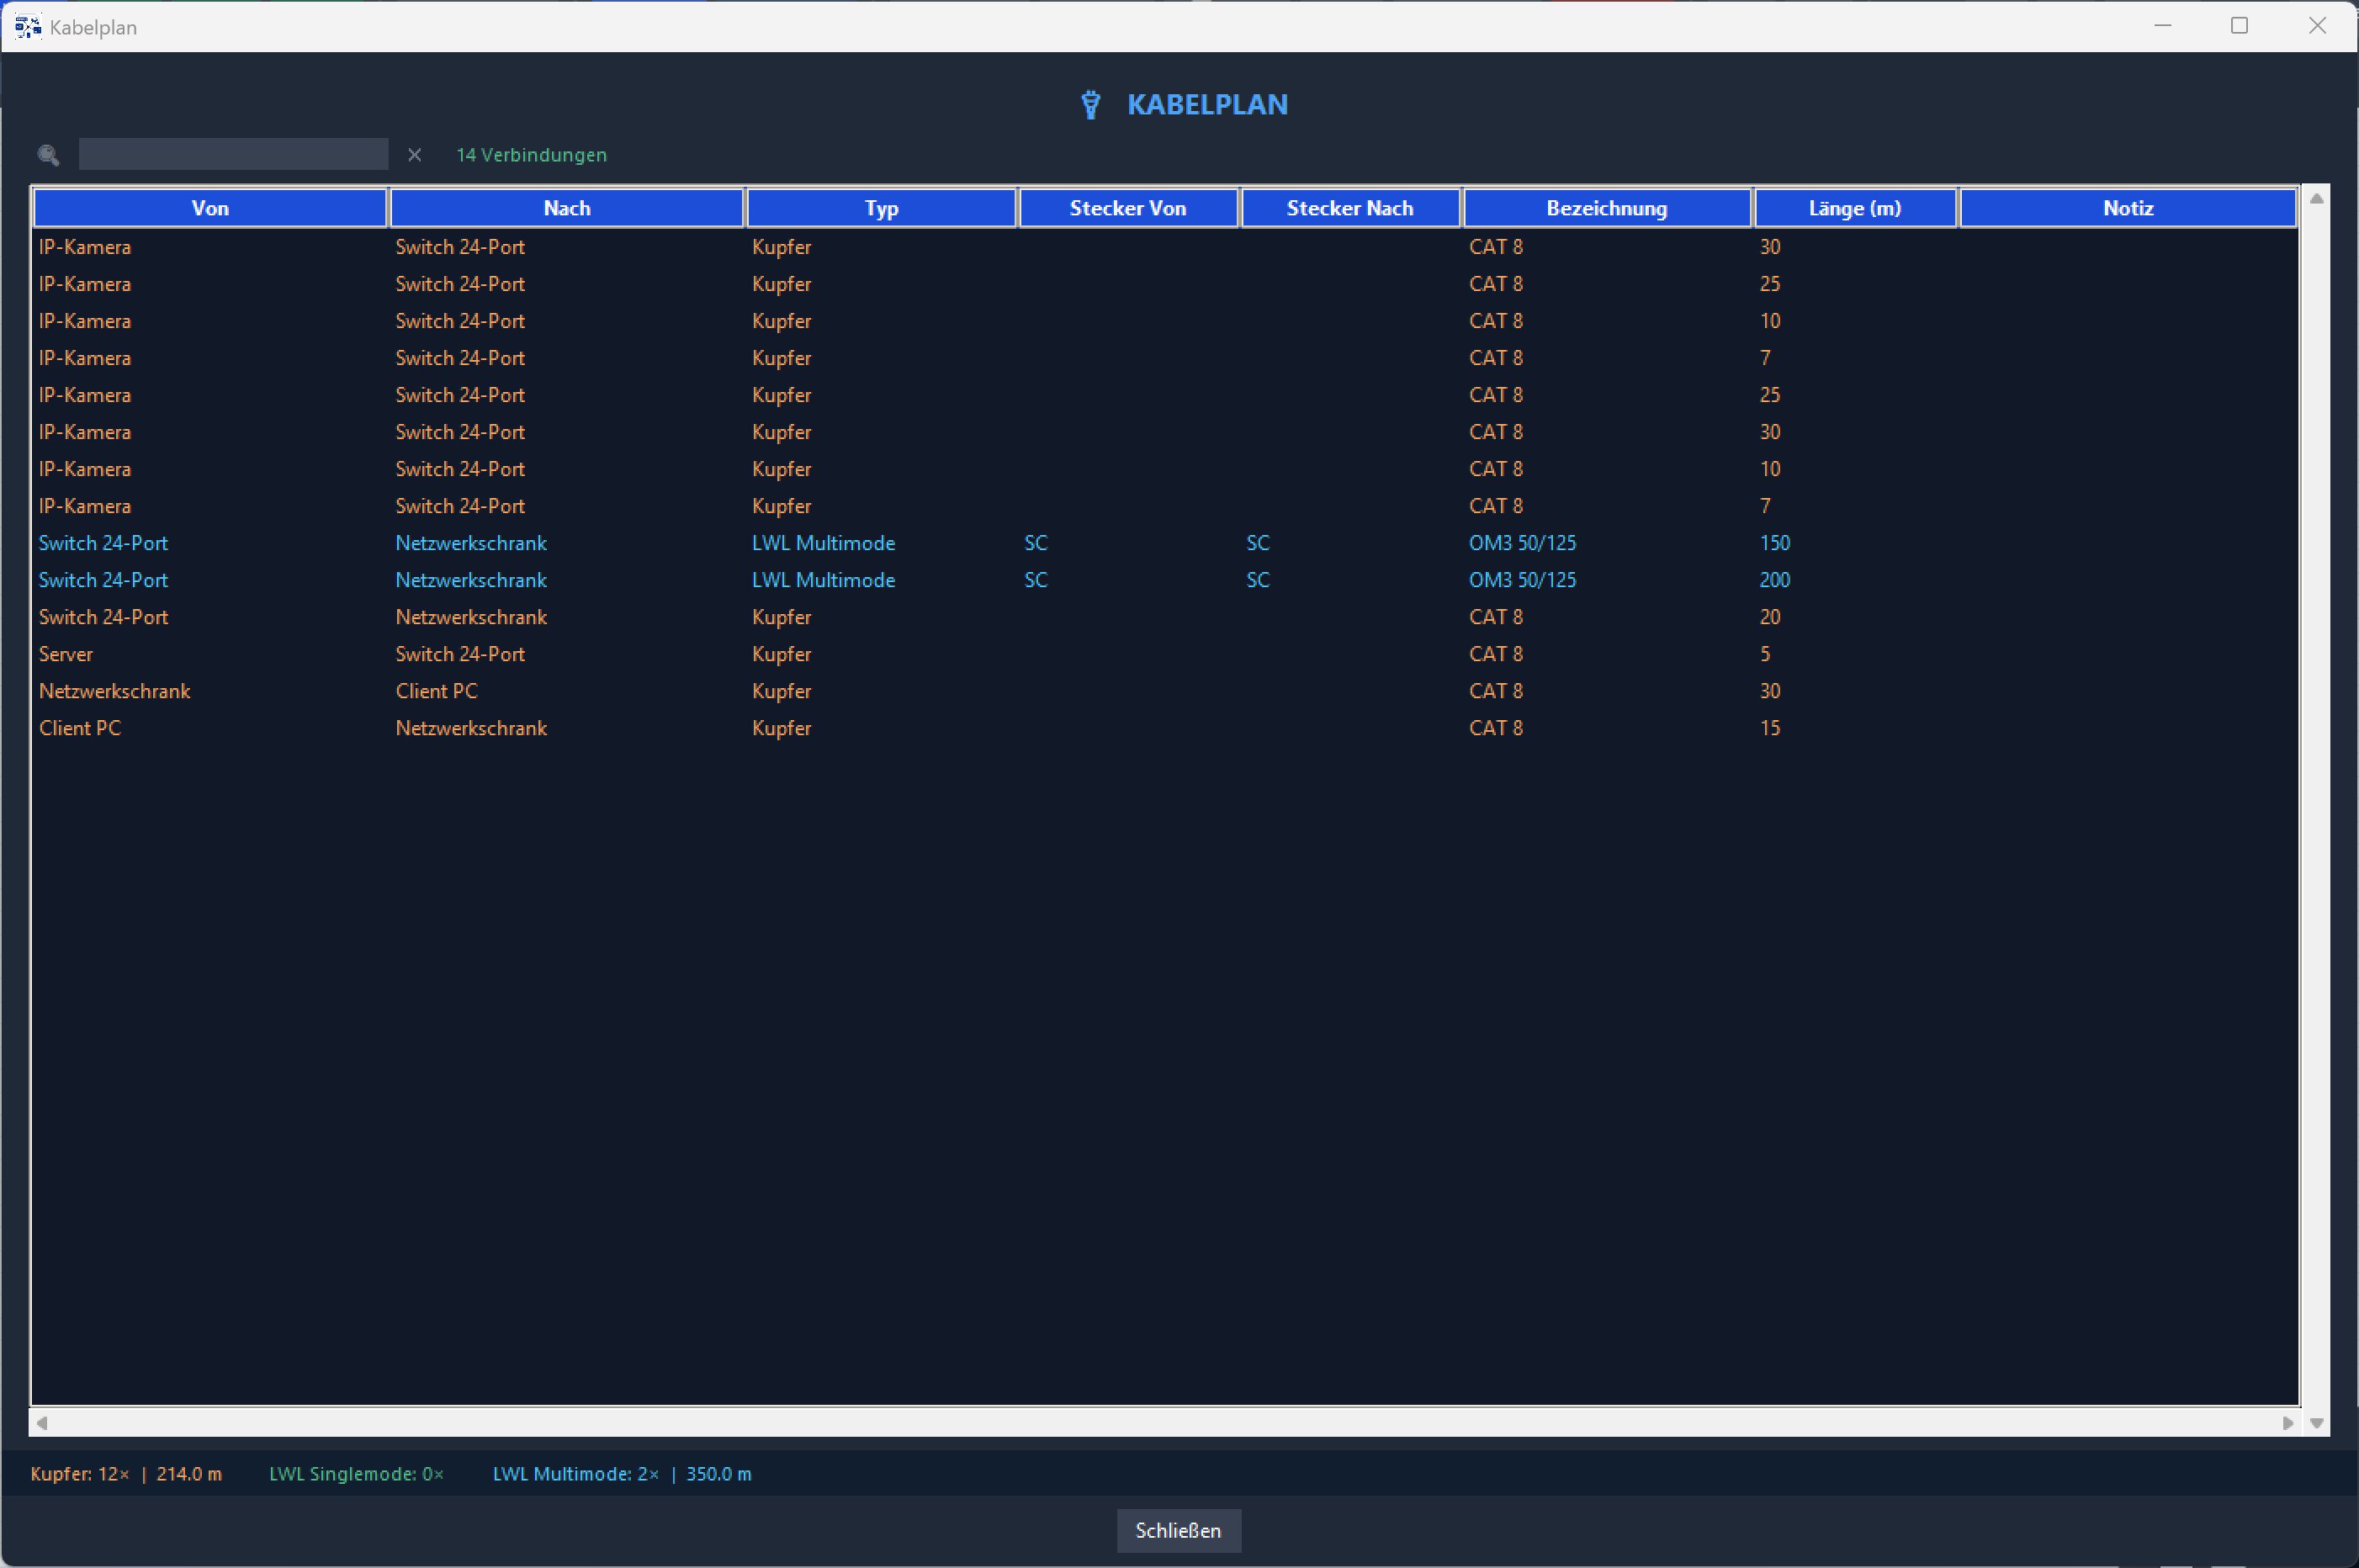Click the vertical scrollbar up arrow

(x=2316, y=199)
